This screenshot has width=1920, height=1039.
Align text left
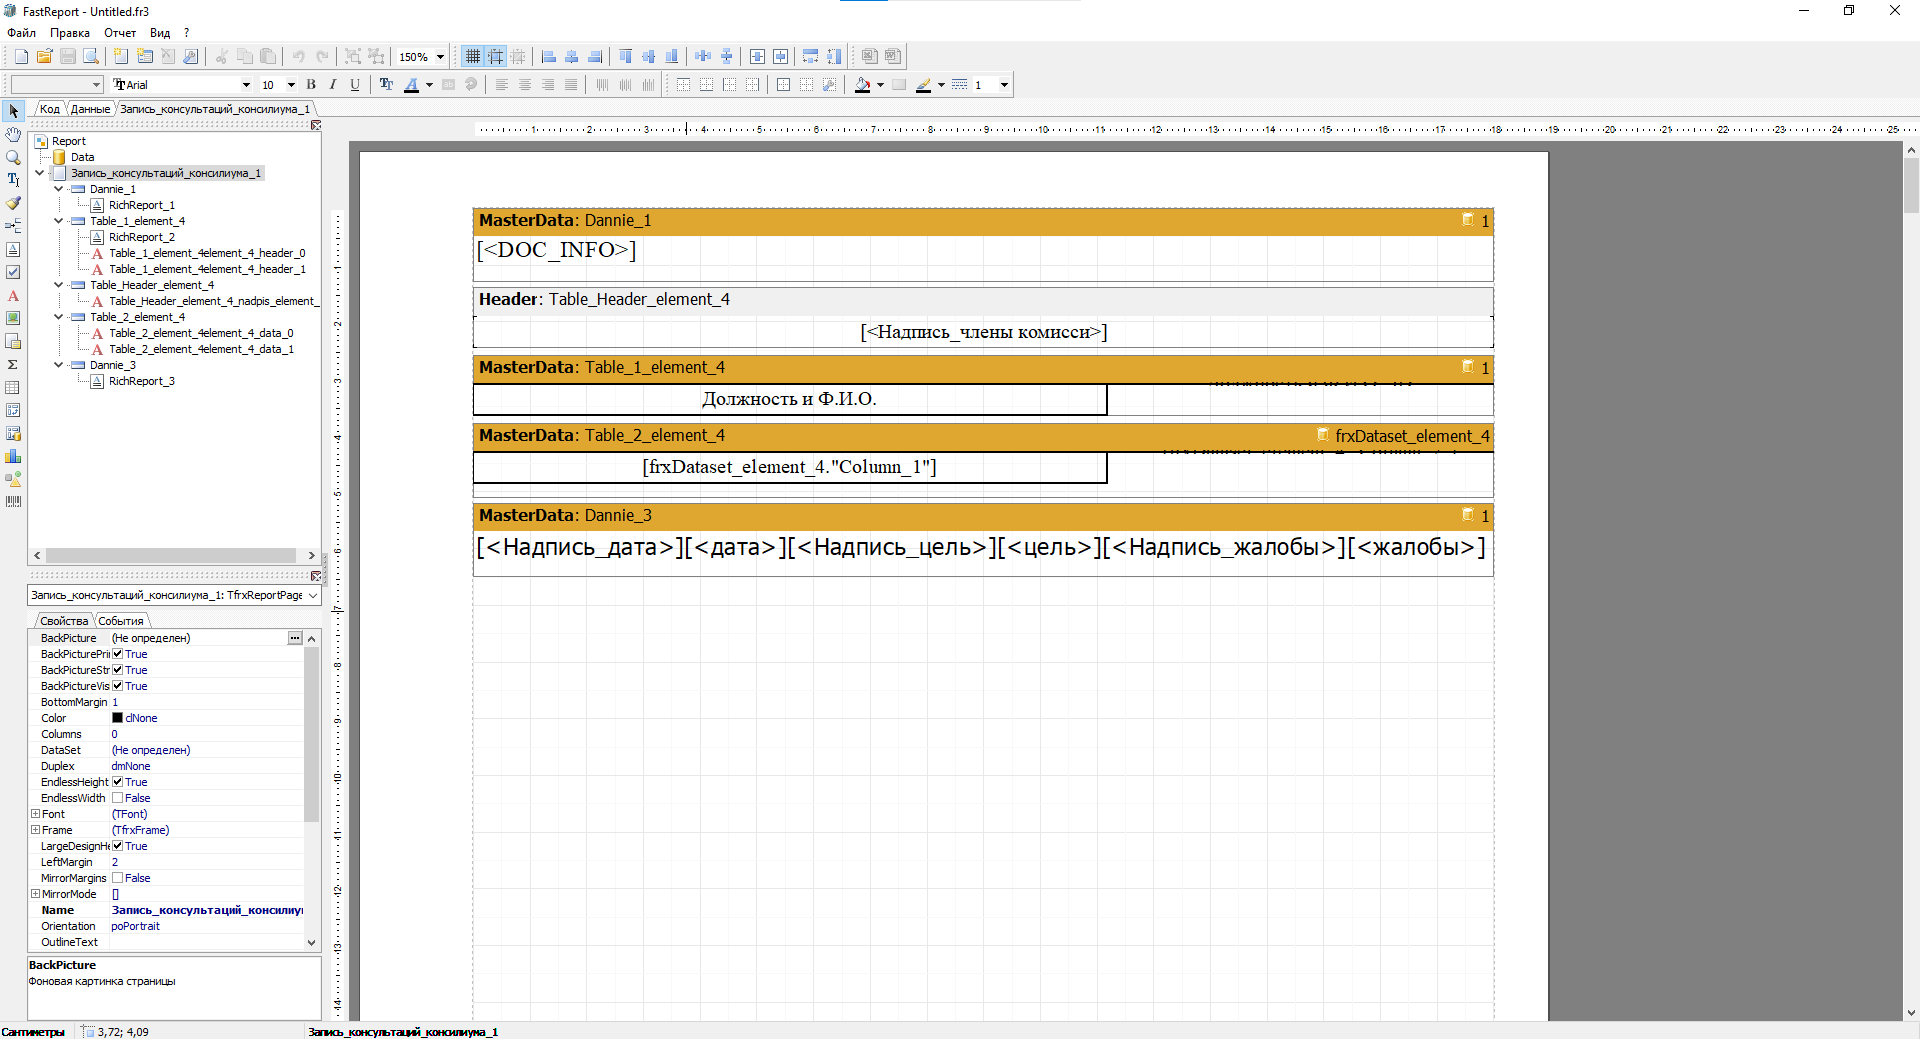coord(502,85)
